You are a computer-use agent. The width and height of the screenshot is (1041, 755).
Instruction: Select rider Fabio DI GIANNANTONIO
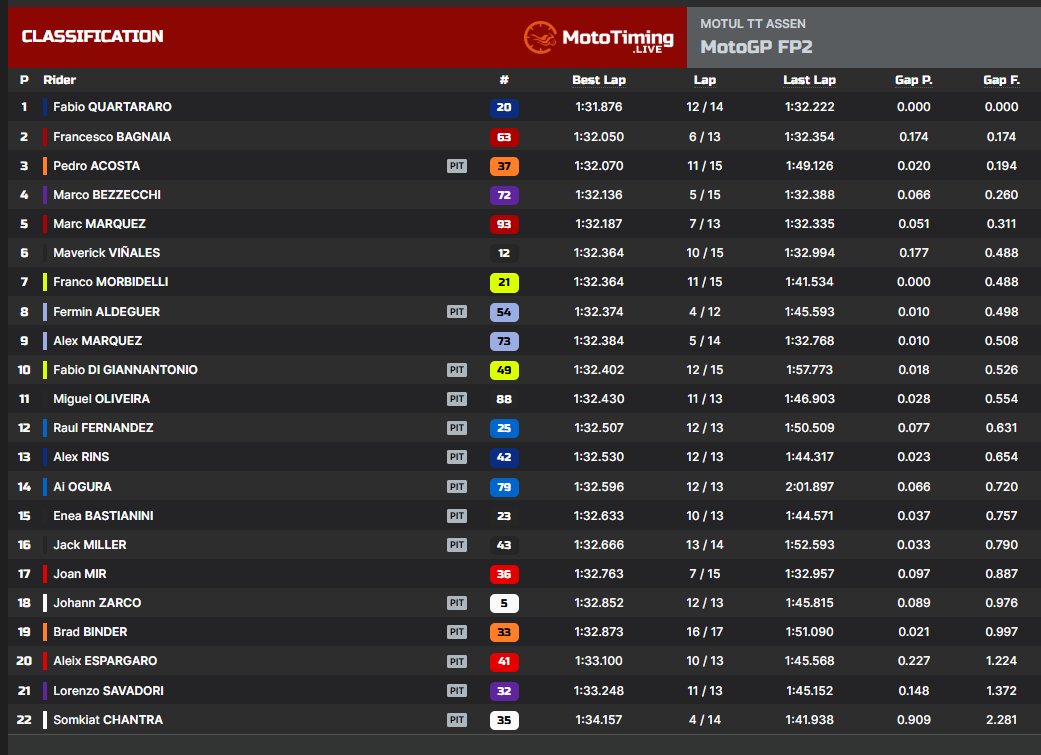[125, 370]
